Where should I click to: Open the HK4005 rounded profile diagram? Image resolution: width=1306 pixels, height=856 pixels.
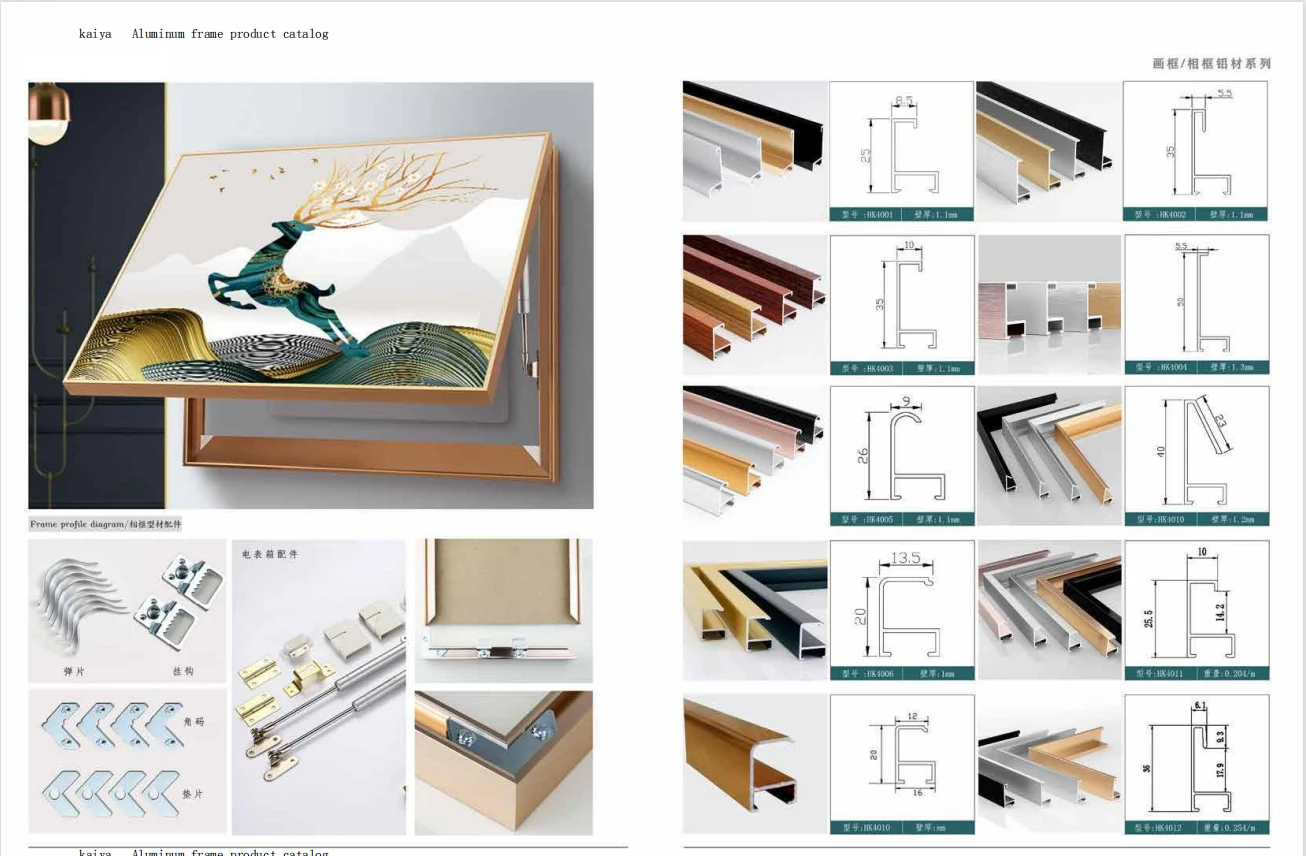click(901, 449)
